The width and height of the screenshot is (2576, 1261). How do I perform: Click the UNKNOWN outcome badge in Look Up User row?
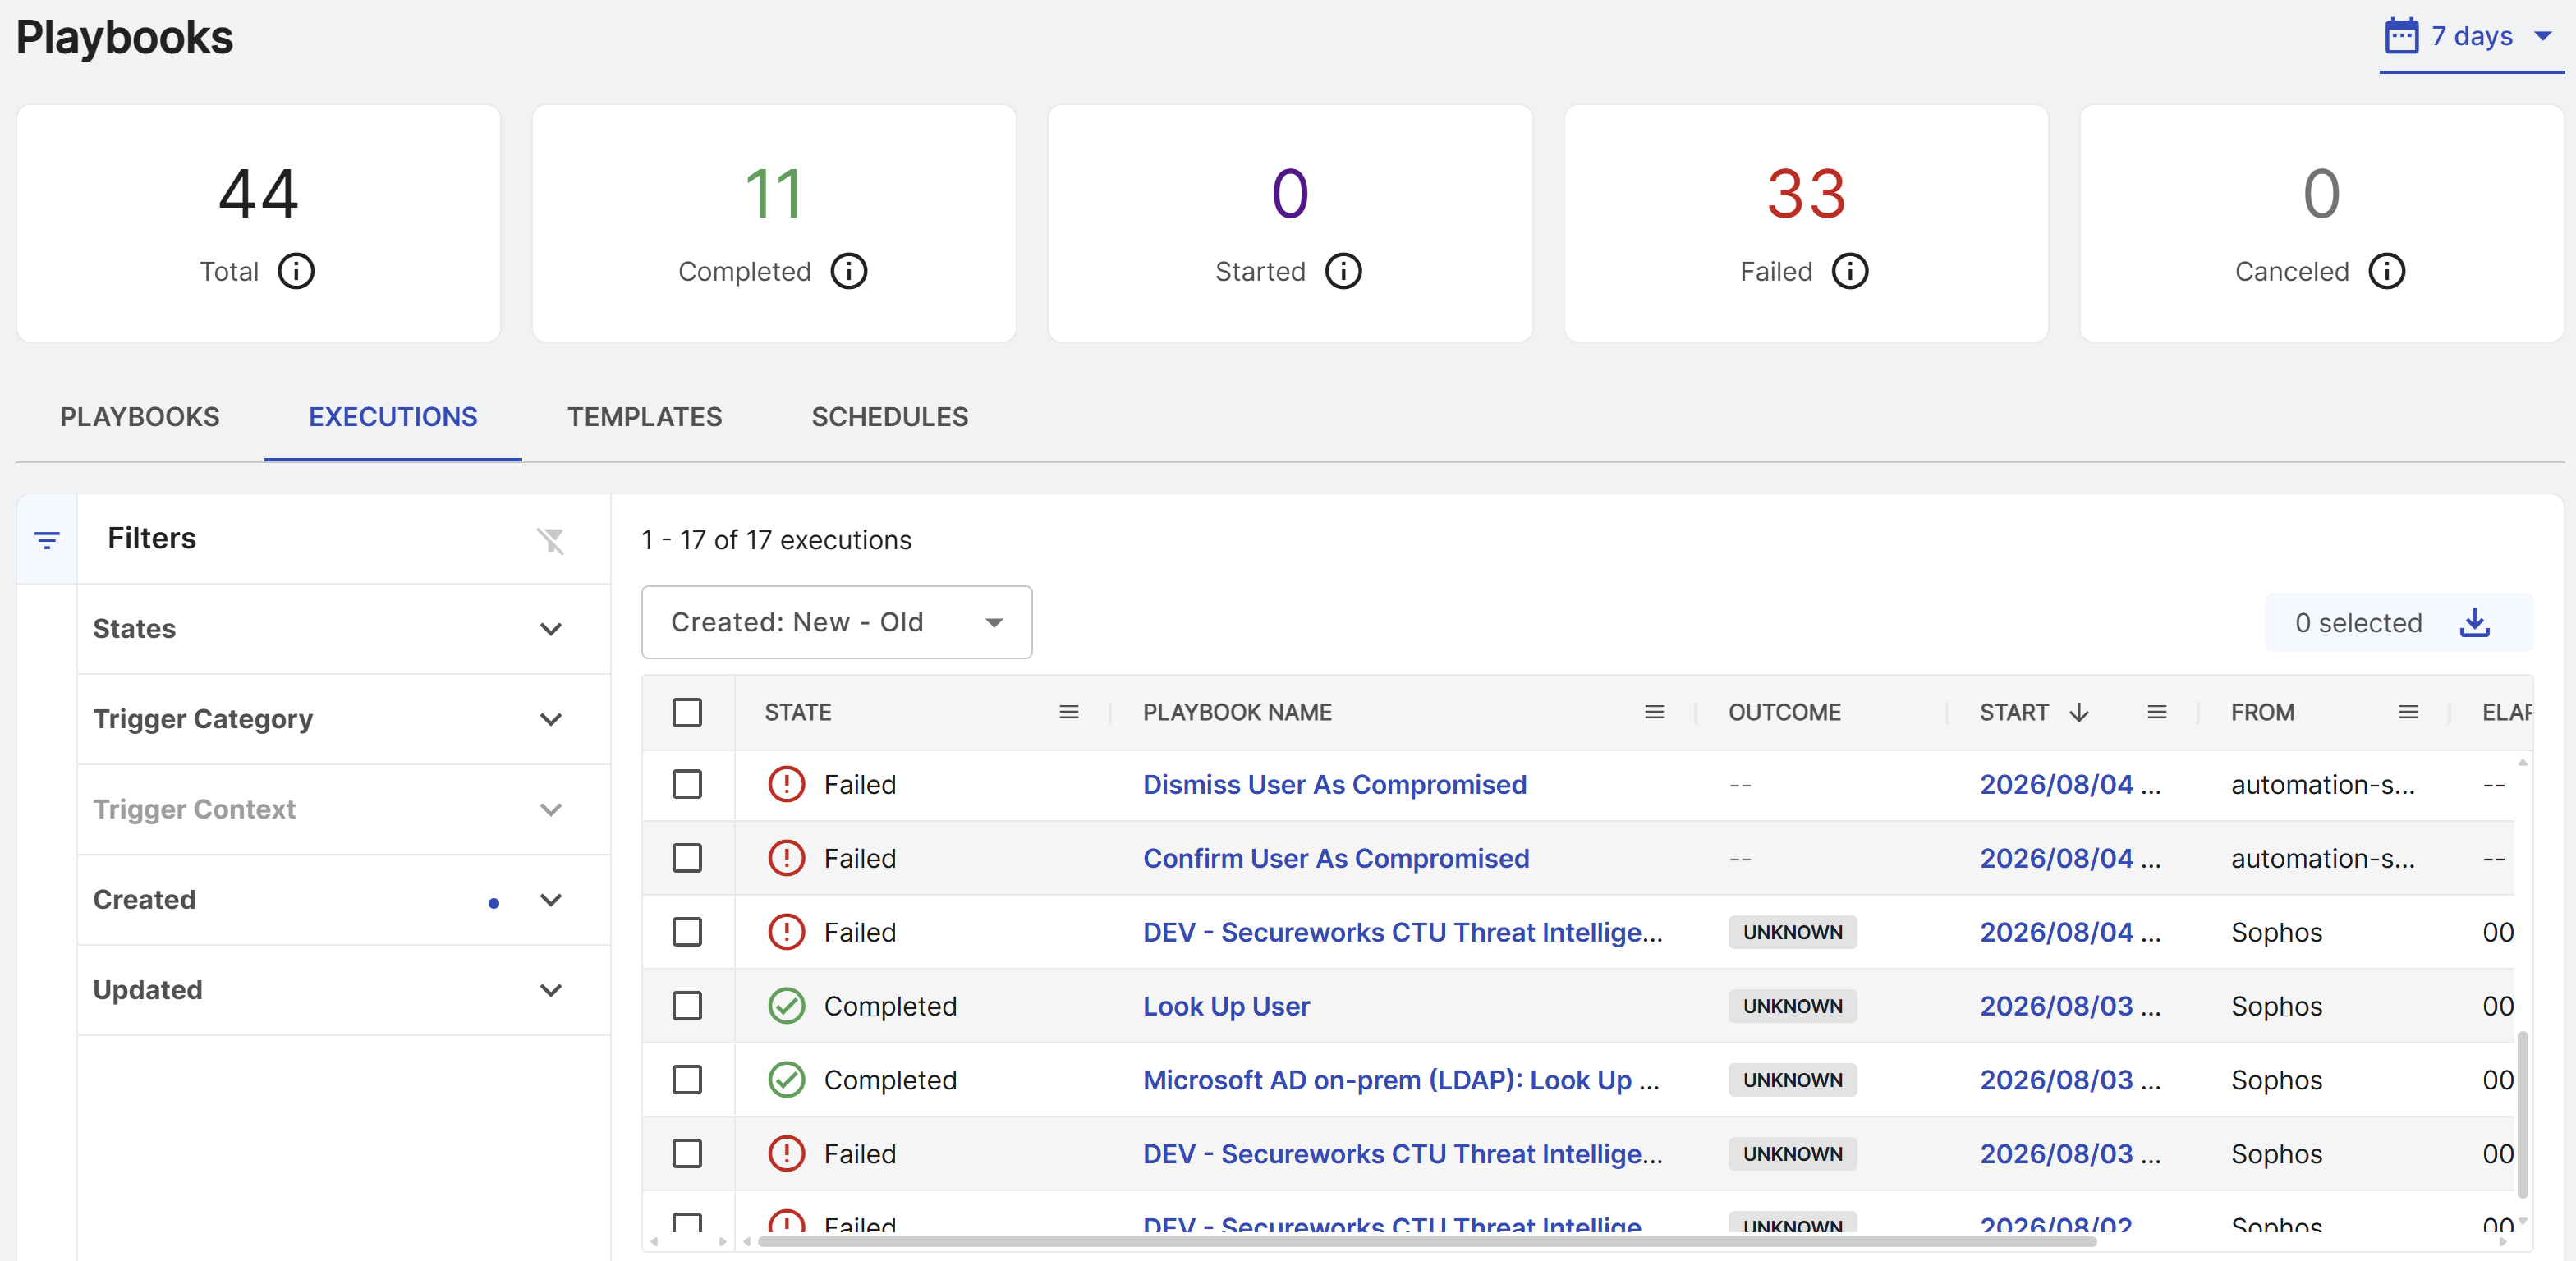click(x=1792, y=1006)
